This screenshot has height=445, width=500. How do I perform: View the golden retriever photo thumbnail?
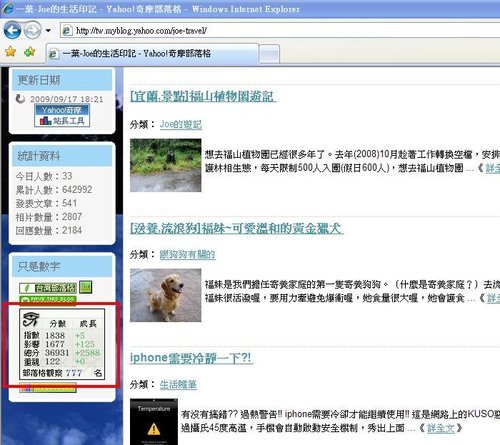pyautogui.click(x=165, y=295)
